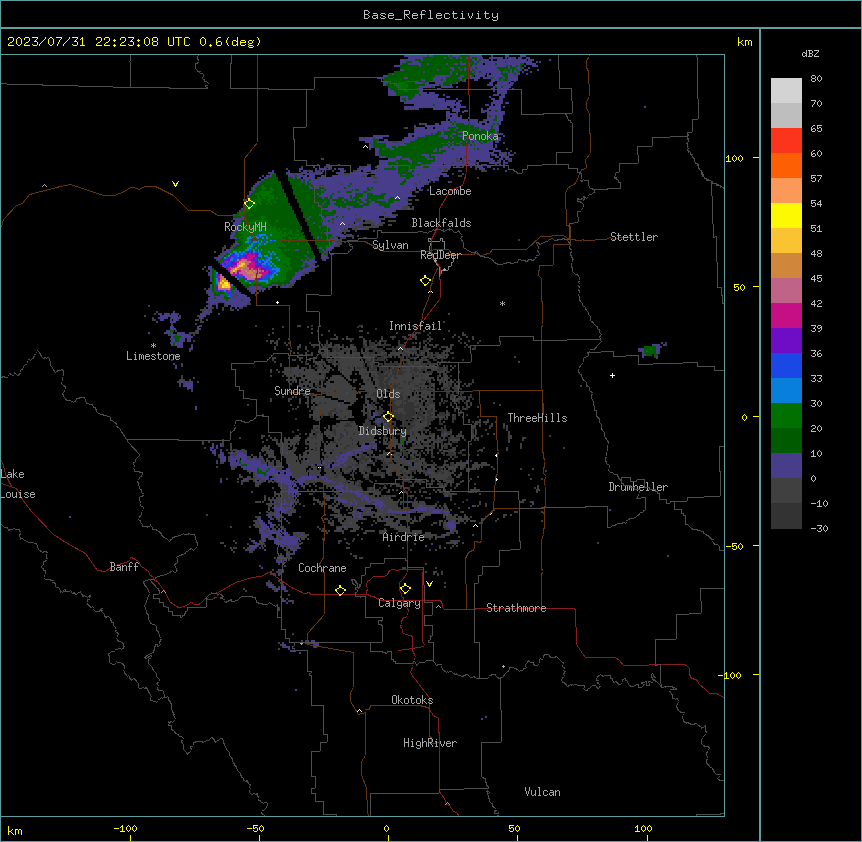The height and width of the screenshot is (842, 862).
Task: Pick the green 20-30 dBZ color swatch
Action: pyautogui.click(x=786, y=416)
